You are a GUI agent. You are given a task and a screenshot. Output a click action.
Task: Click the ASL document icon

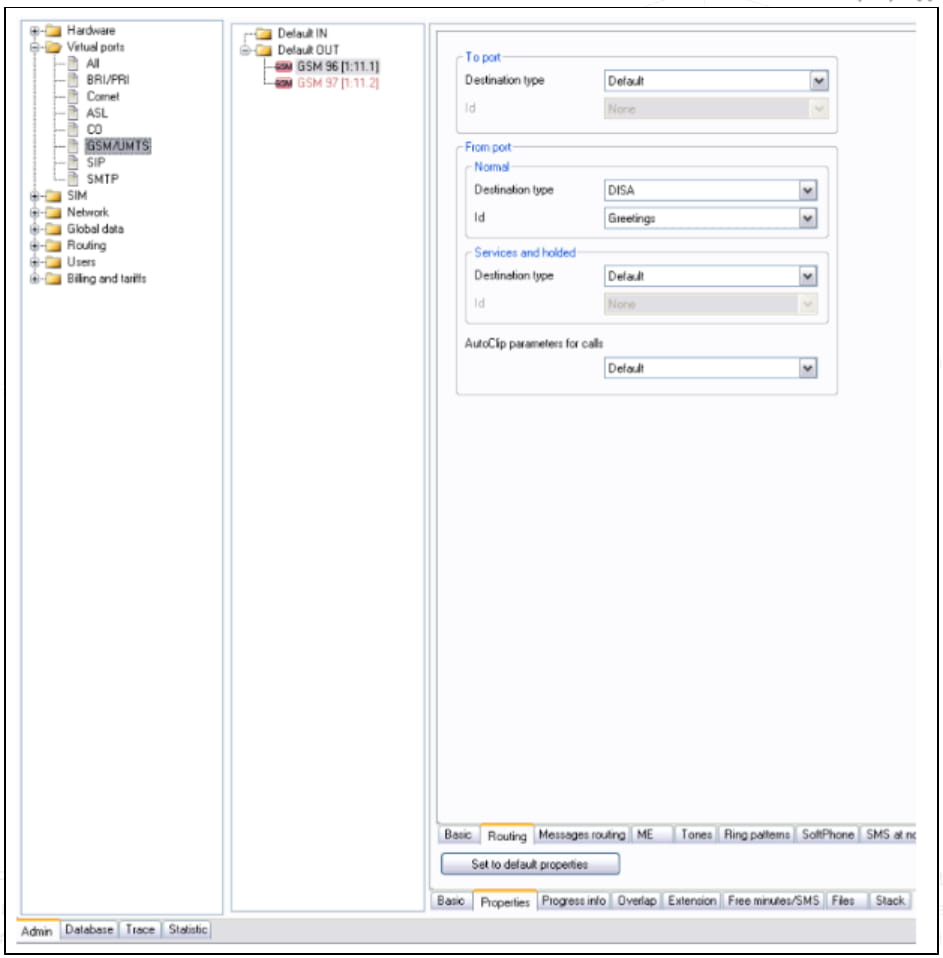[x=73, y=113]
